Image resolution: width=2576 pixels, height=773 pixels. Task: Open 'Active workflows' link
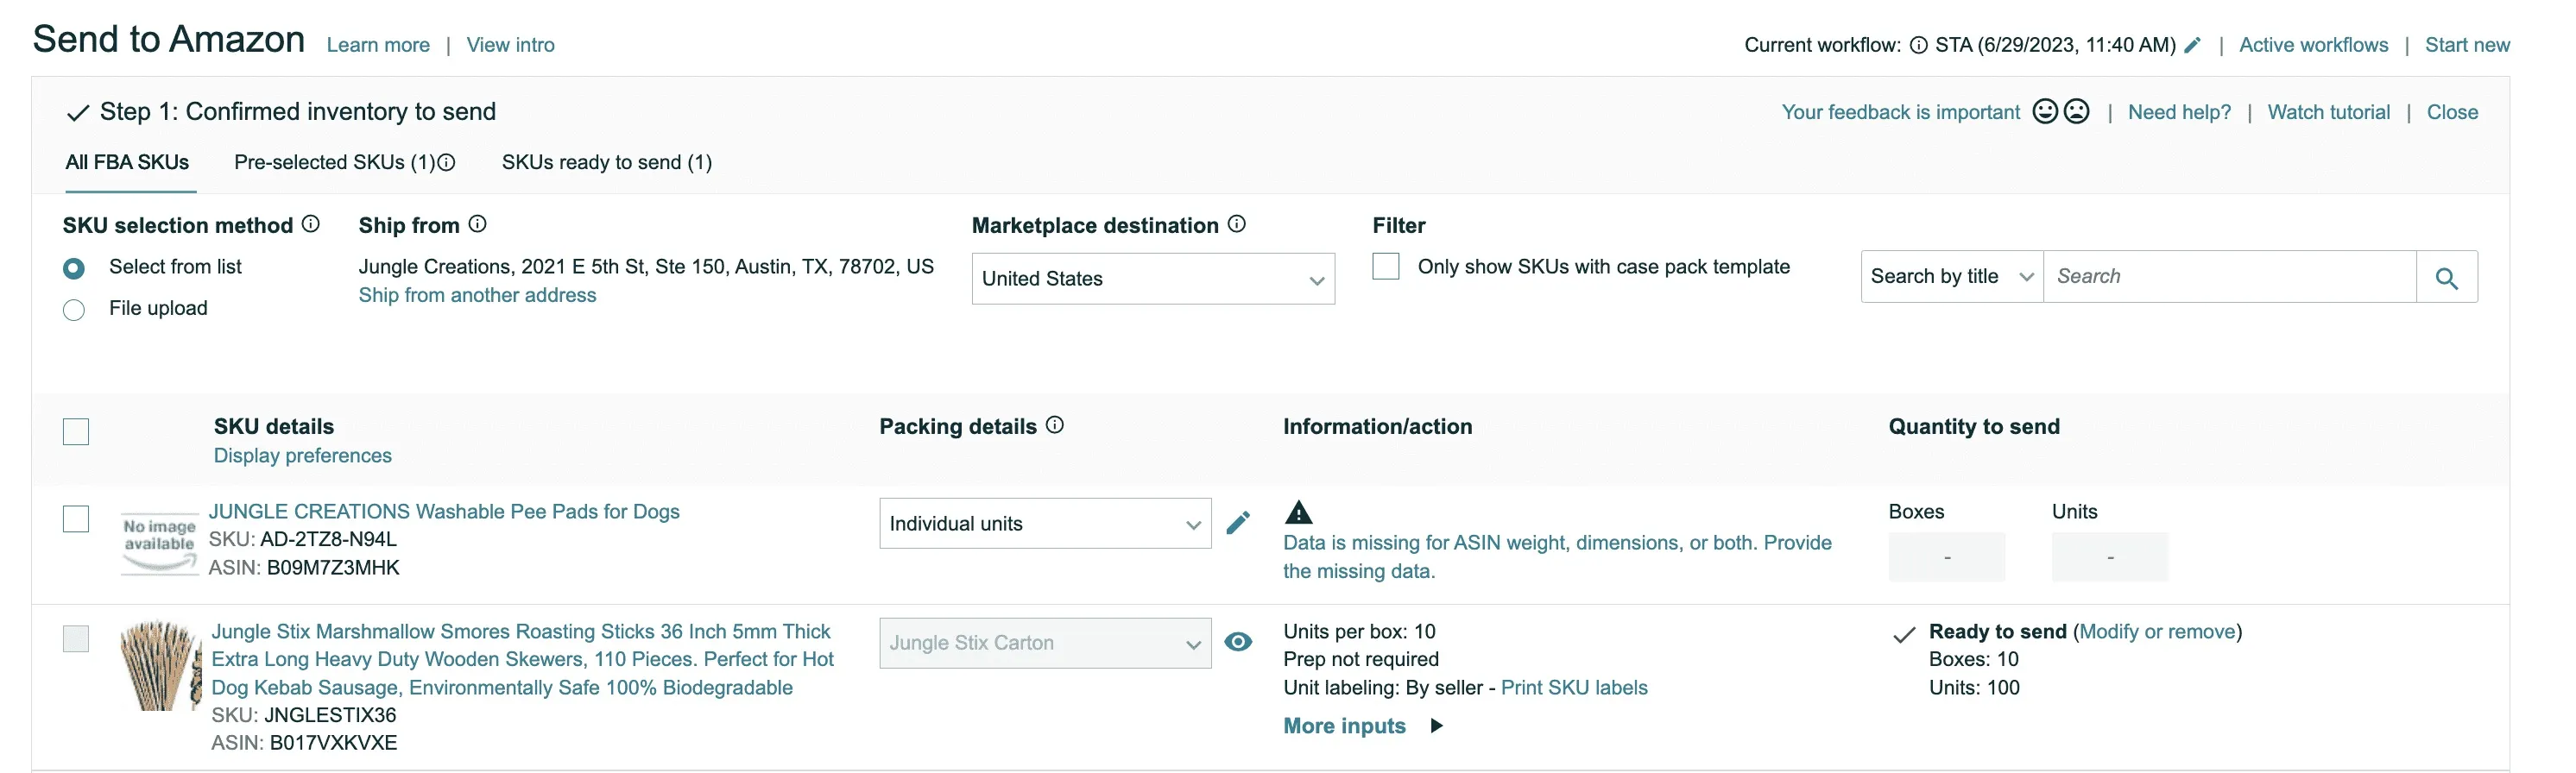pyautogui.click(x=2313, y=45)
